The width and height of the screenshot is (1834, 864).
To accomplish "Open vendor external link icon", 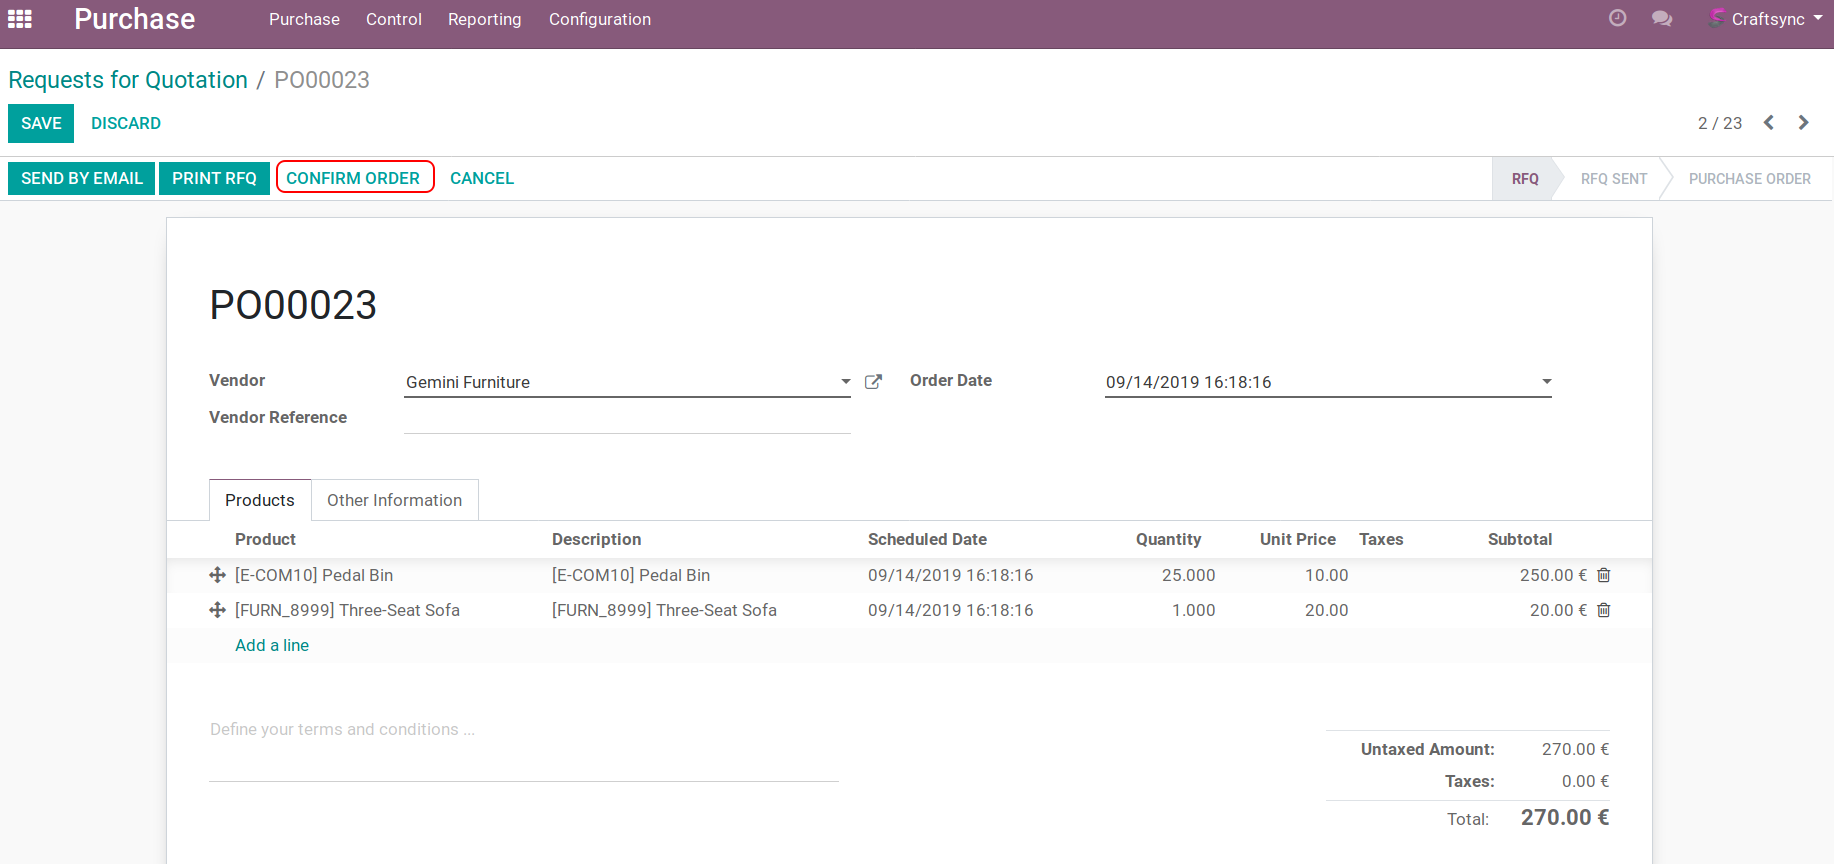I will coord(873,382).
